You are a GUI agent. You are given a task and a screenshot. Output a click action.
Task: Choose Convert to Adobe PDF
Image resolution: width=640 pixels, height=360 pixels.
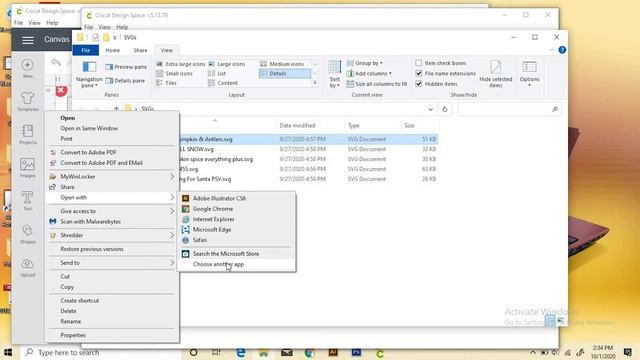[x=111, y=152]
